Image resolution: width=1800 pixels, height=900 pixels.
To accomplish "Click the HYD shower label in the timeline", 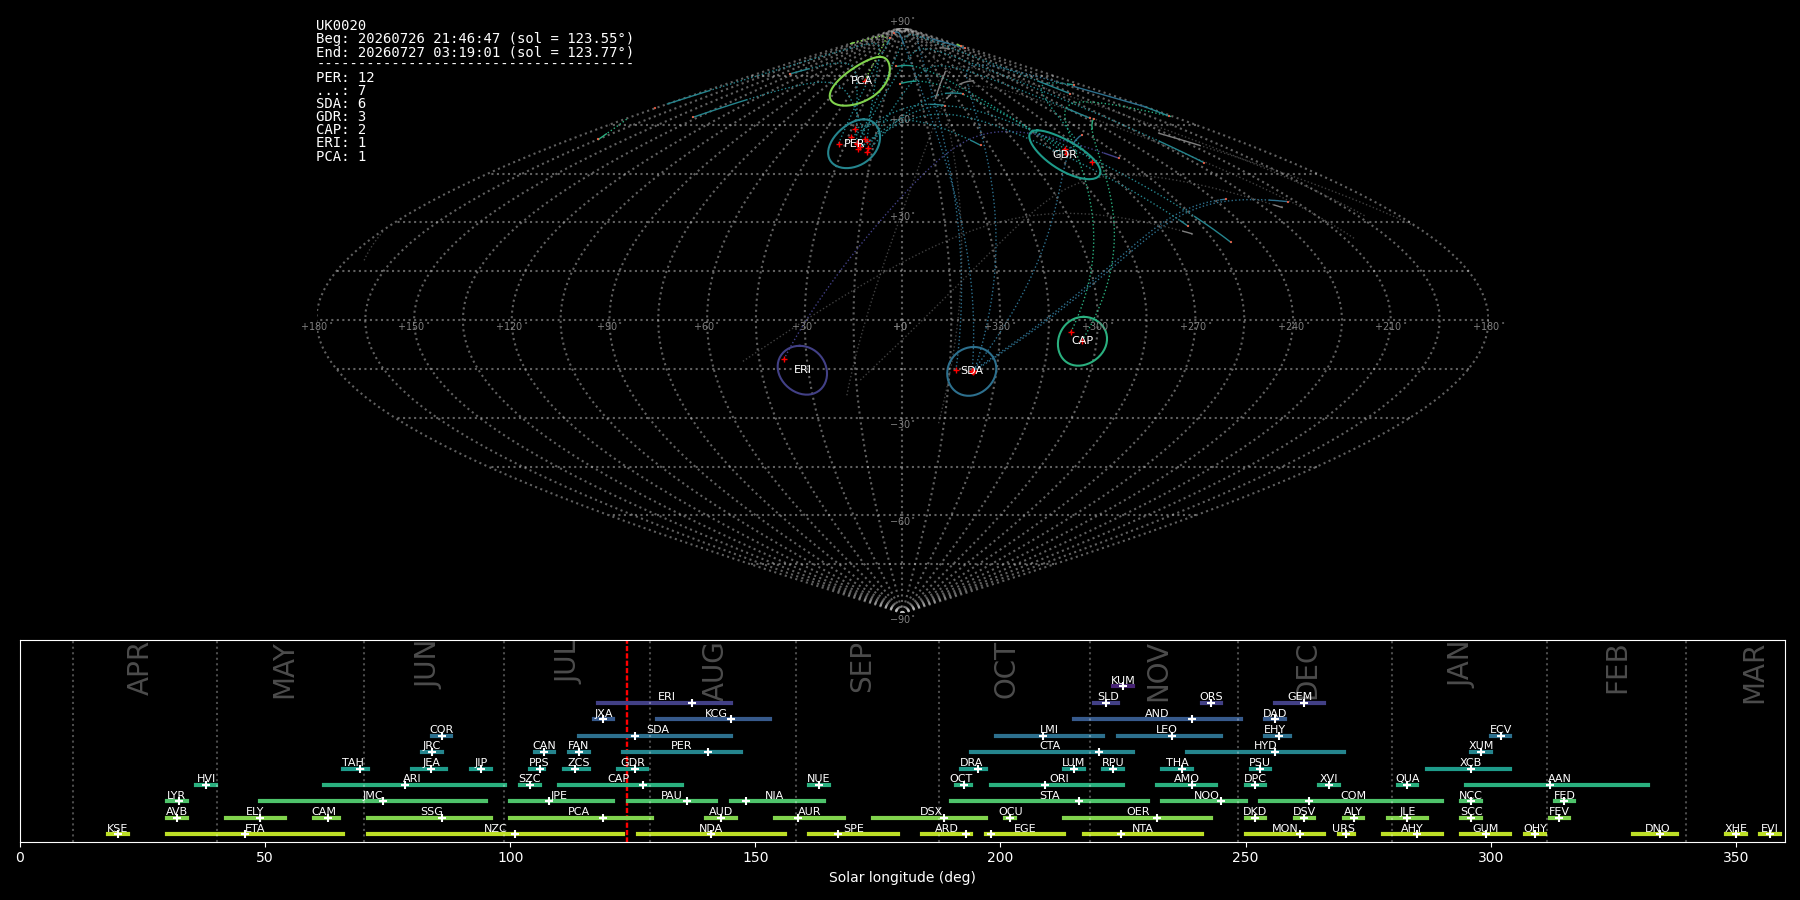I will tap(1265, 746).
